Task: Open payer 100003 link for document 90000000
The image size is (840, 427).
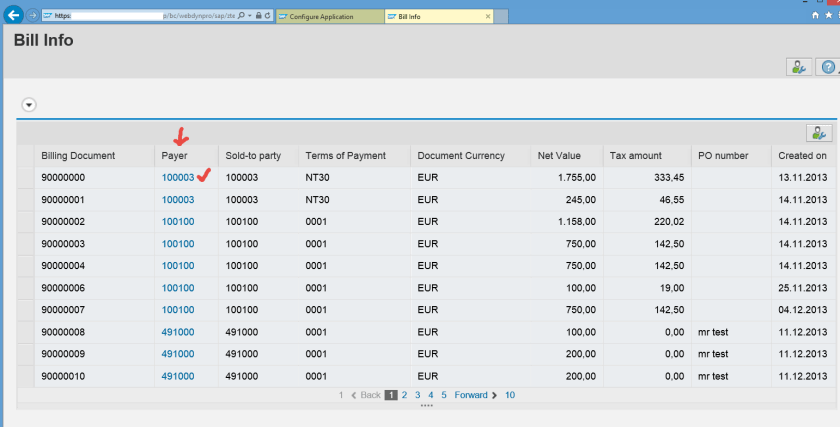Action: pyautogui.click(x=177, y=177)
